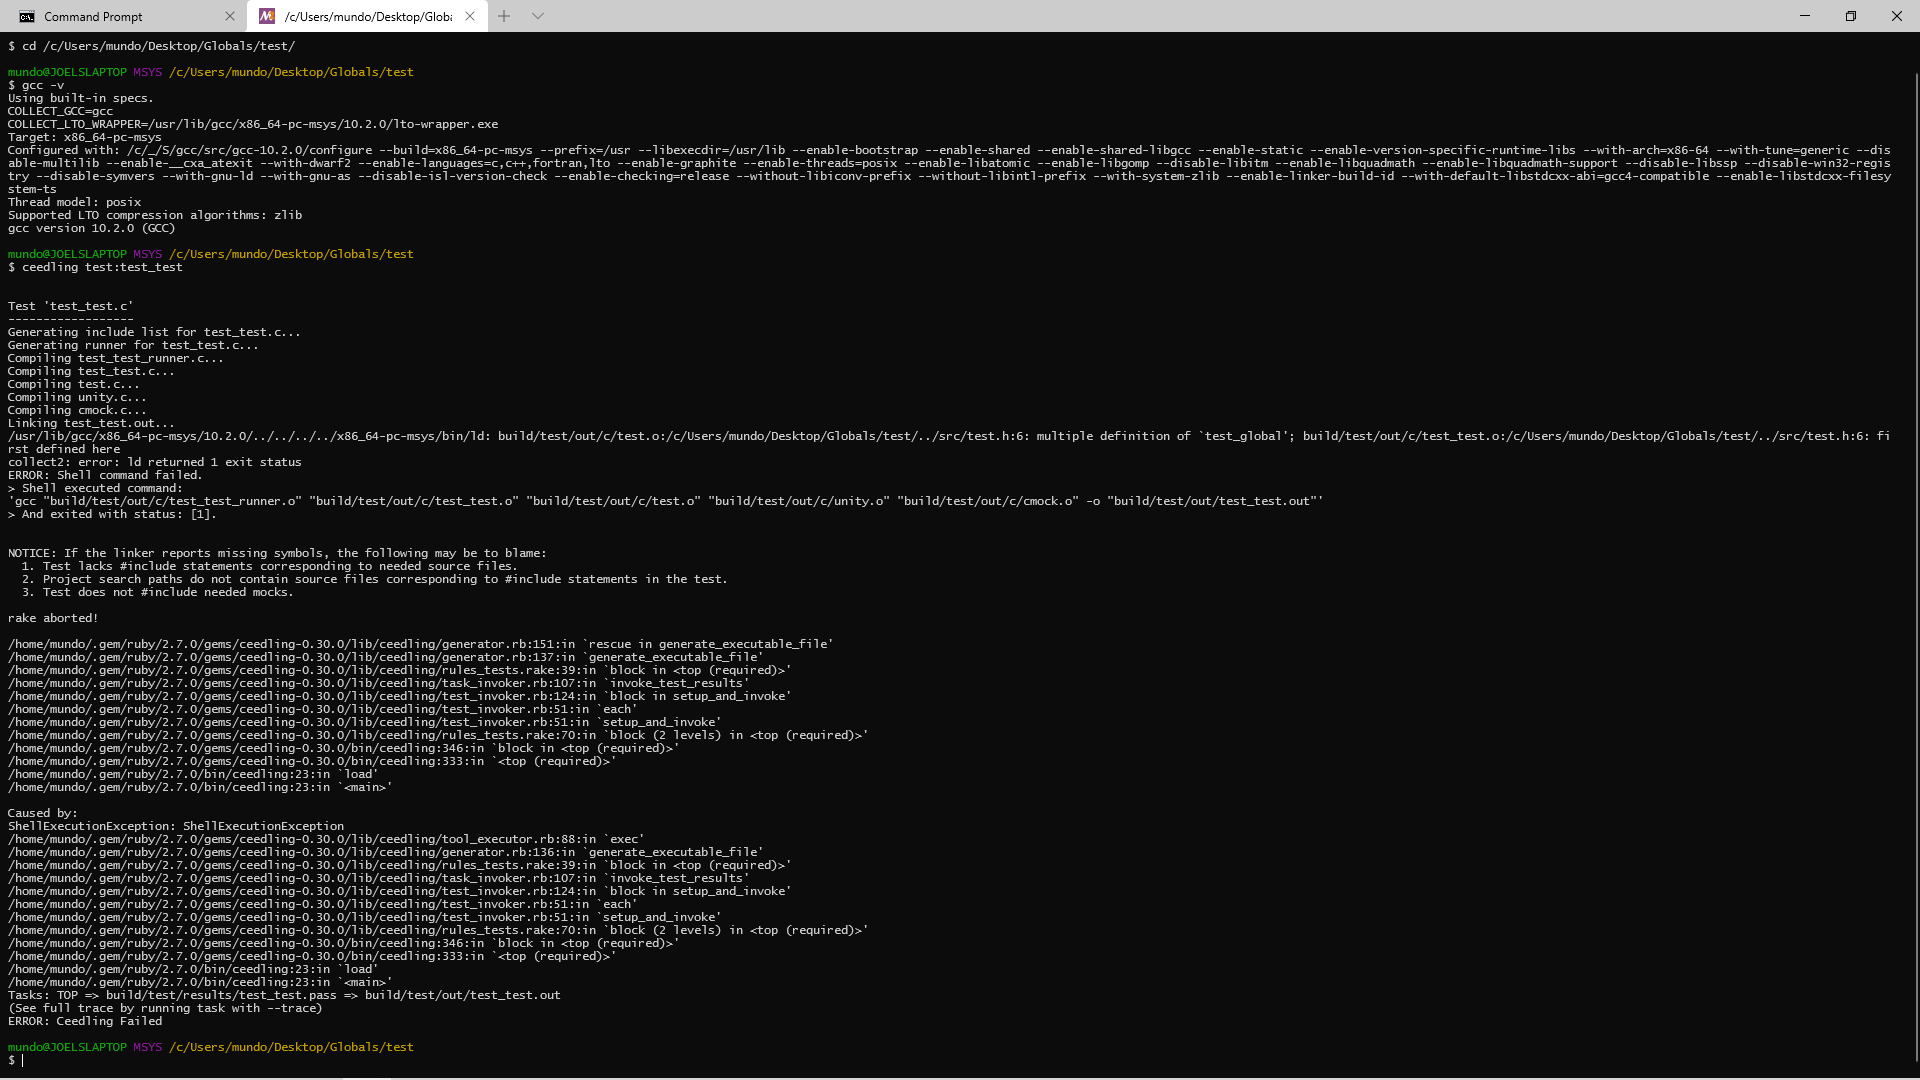This screenshot has height=1080, width=1920.
Task: Minimize the terminal window
Action: (x=1804, y=16)
